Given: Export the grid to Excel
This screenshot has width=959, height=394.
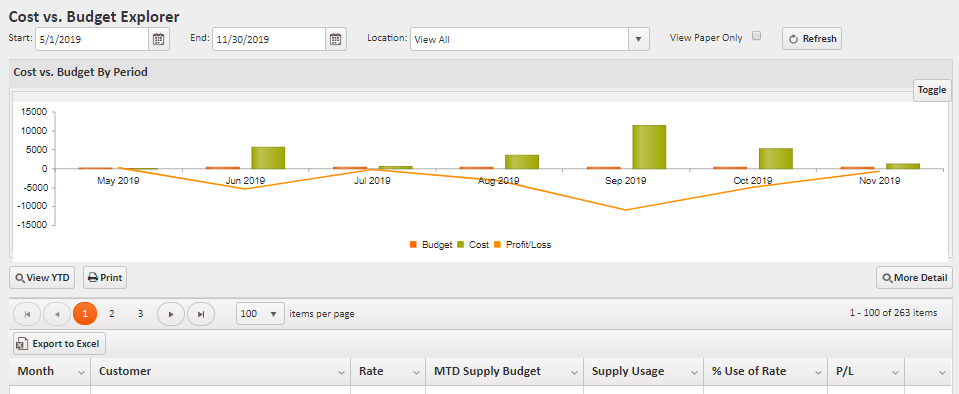Looking at the screenshot, I should [x=60, y=344].
